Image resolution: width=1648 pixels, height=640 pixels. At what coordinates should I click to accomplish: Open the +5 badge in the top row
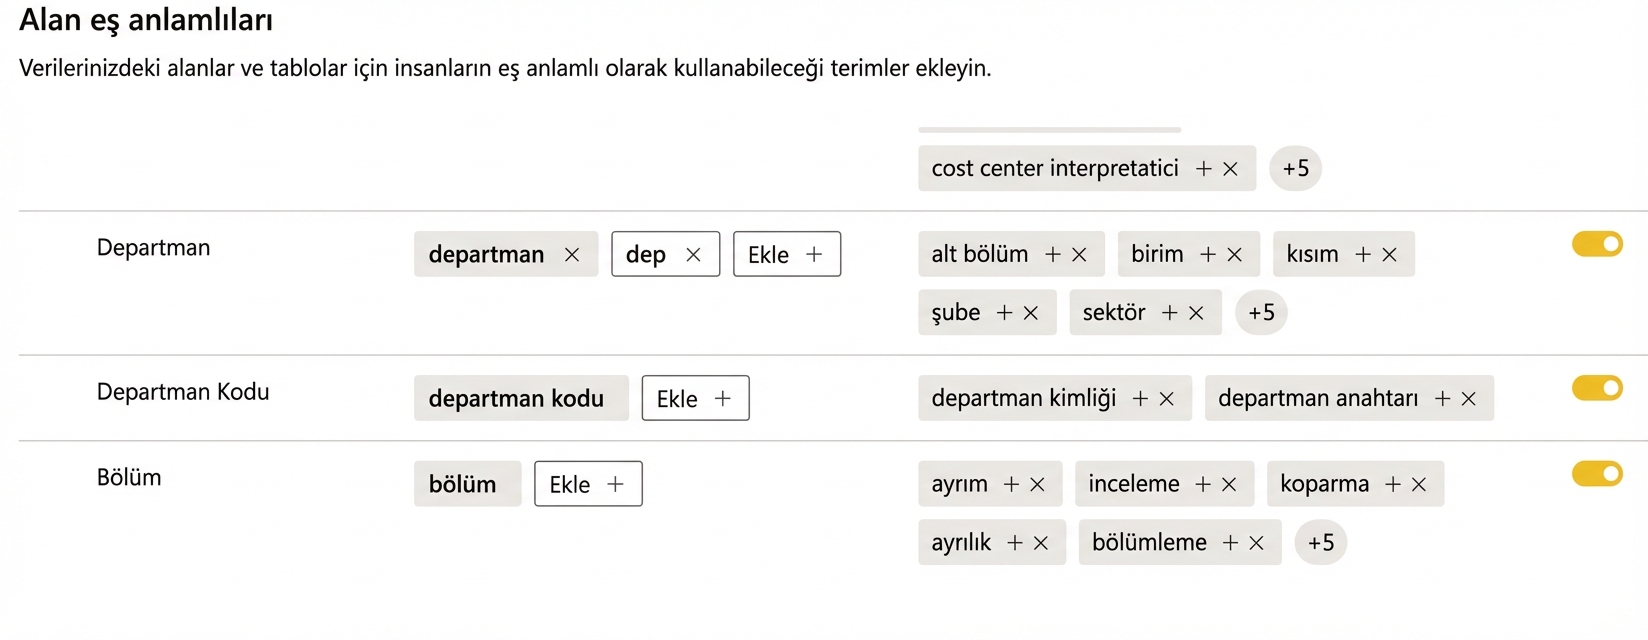(1295, 168)
